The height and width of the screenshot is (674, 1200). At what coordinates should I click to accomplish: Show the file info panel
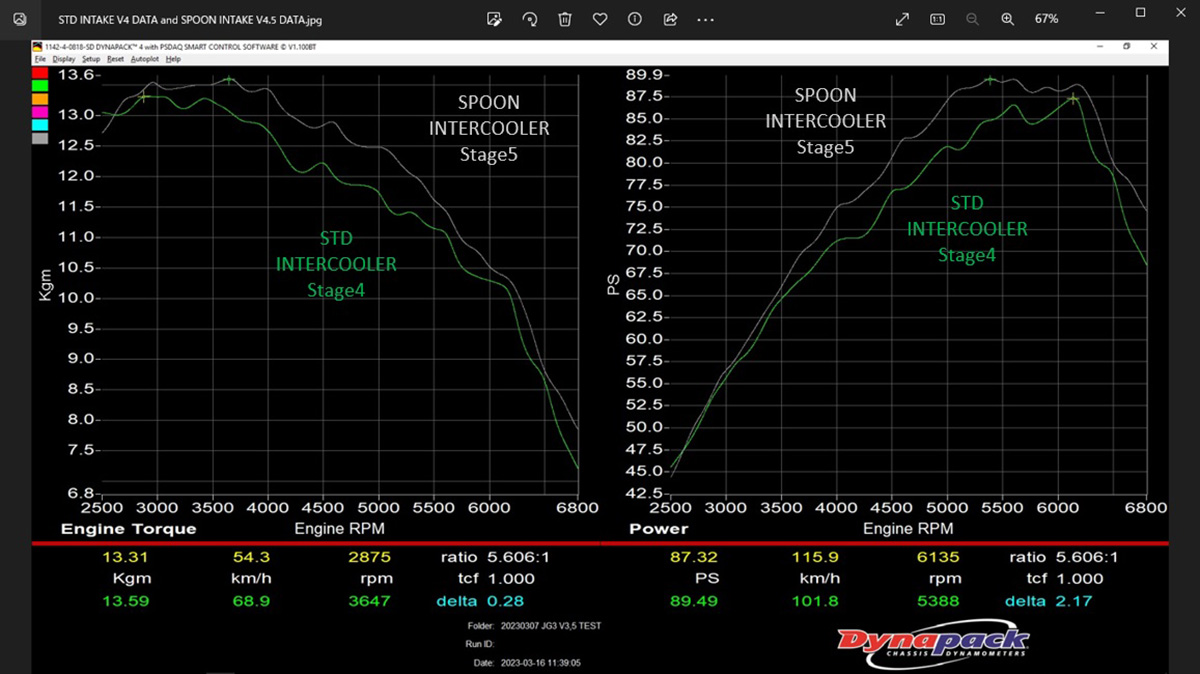click(635, 19)
